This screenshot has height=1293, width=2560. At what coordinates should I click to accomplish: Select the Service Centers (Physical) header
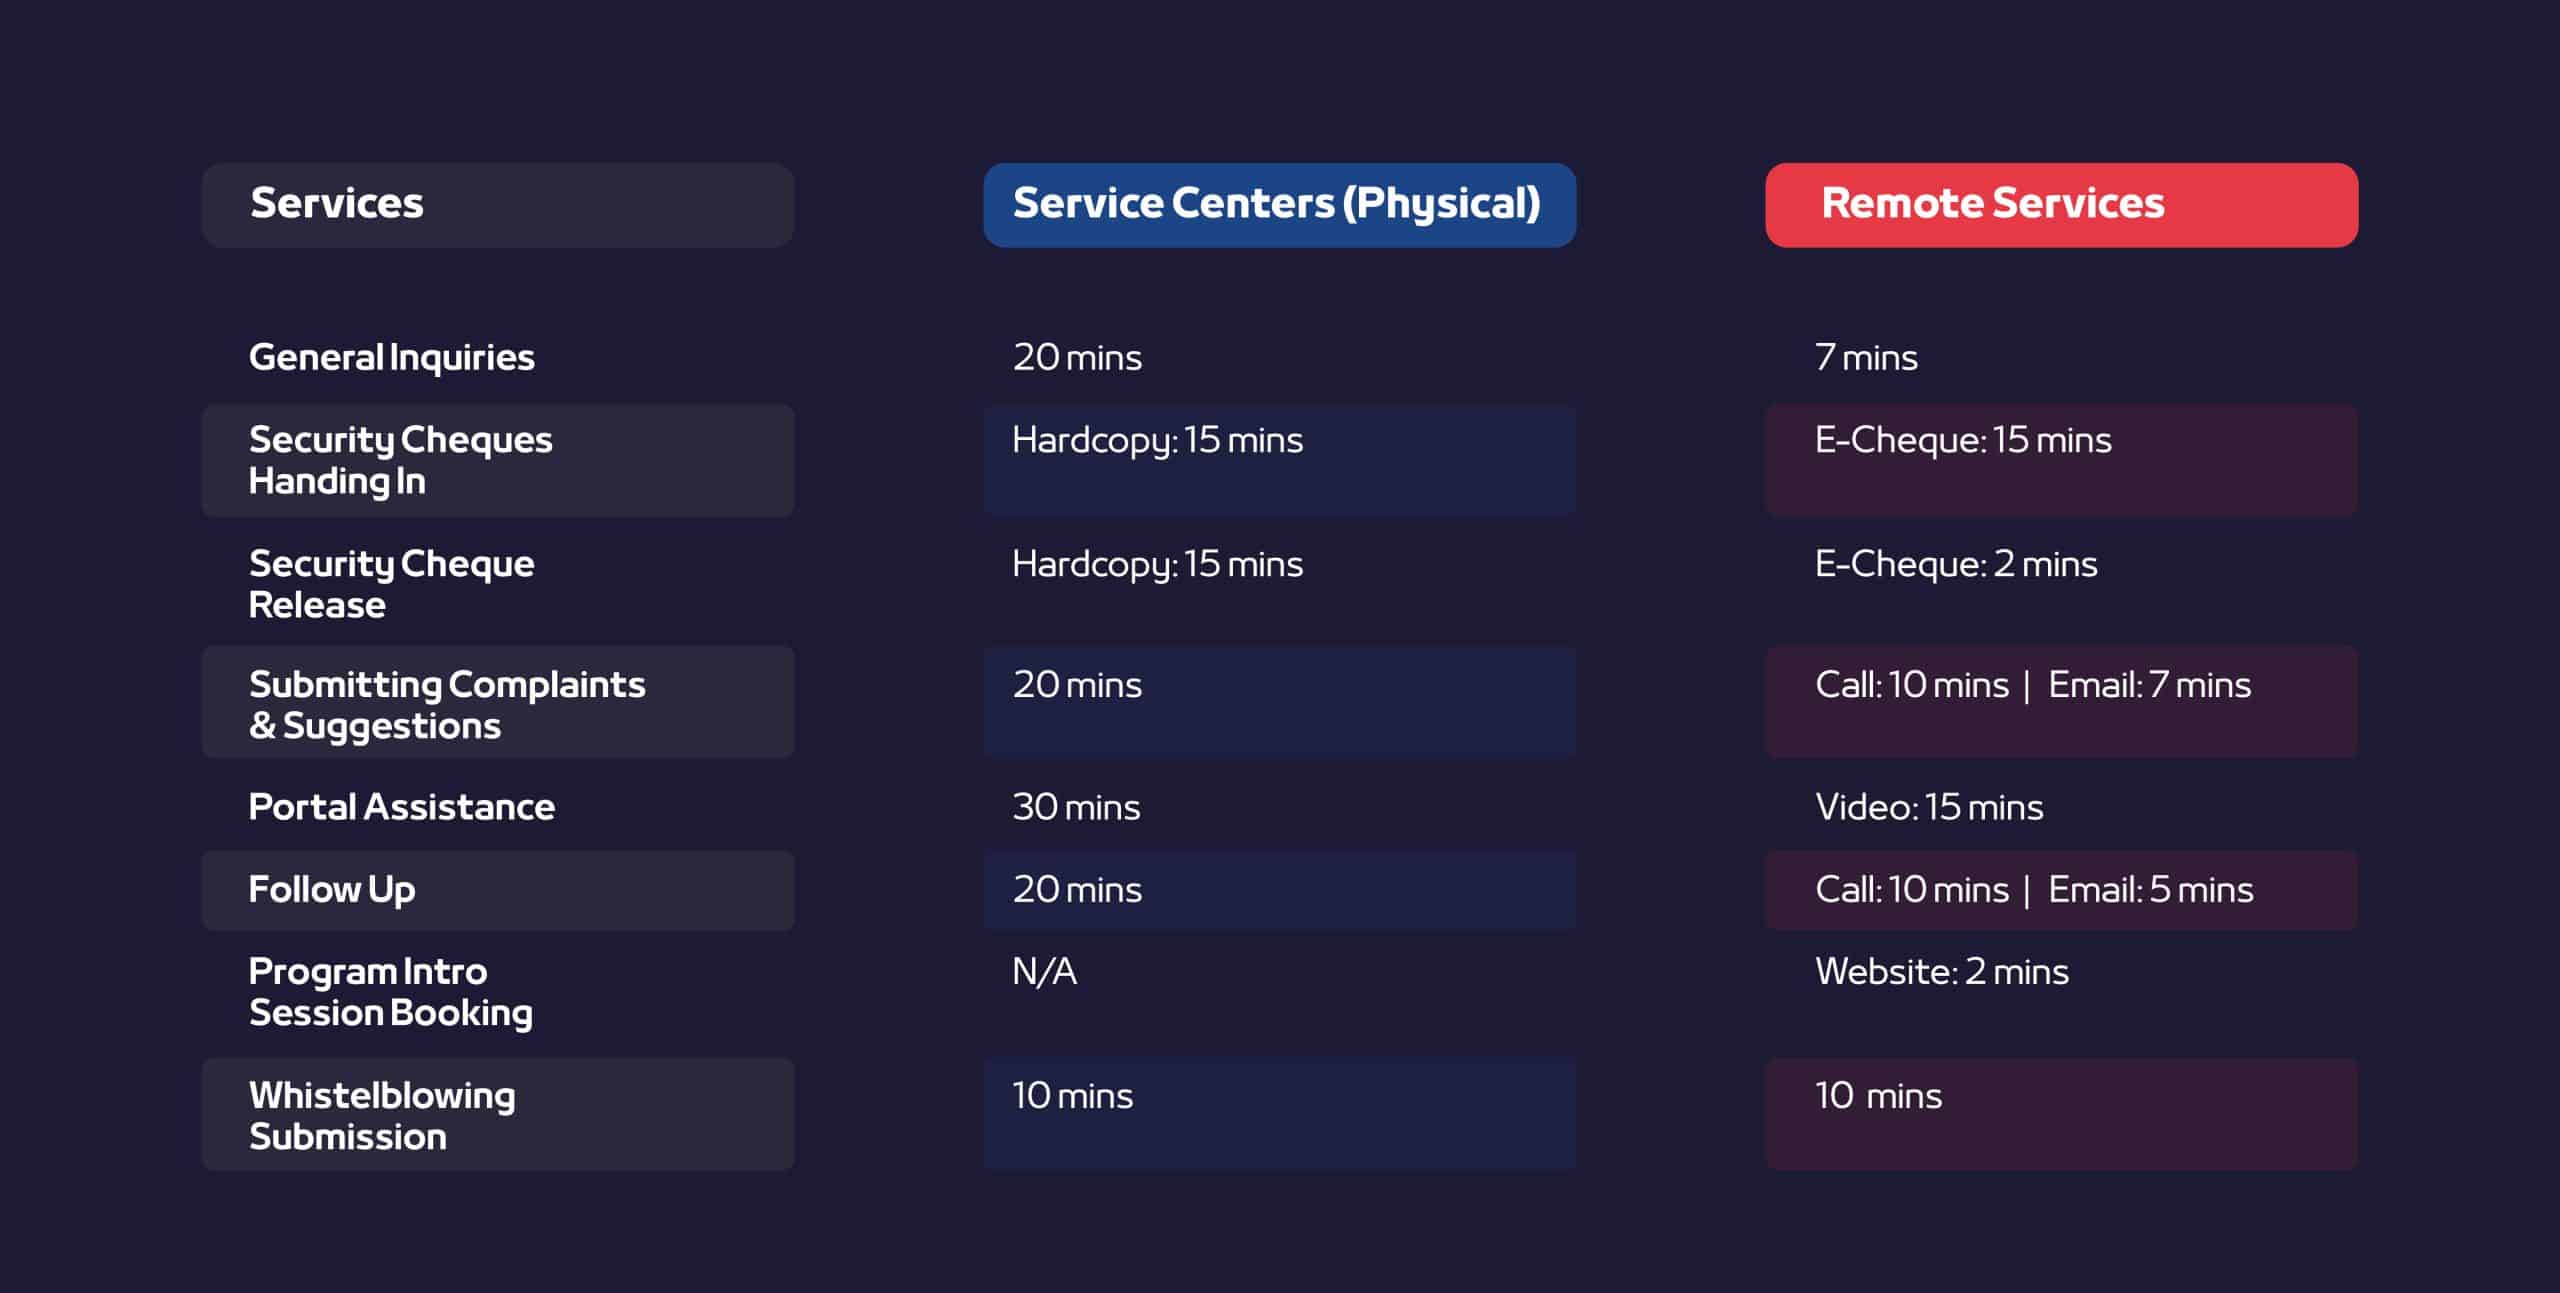point(1277,204)
